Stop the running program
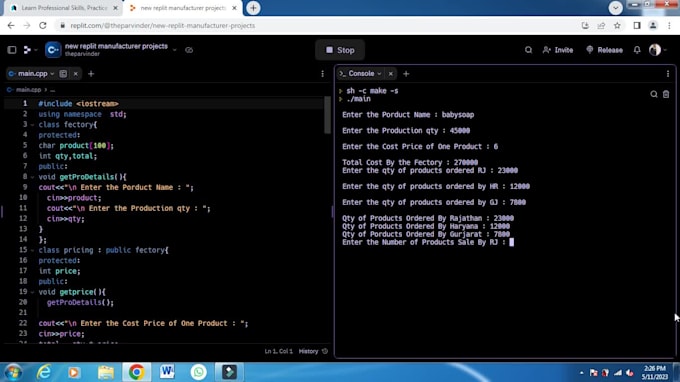The height and width of the screenshot is (382, 680). click(x=340, y=50)
